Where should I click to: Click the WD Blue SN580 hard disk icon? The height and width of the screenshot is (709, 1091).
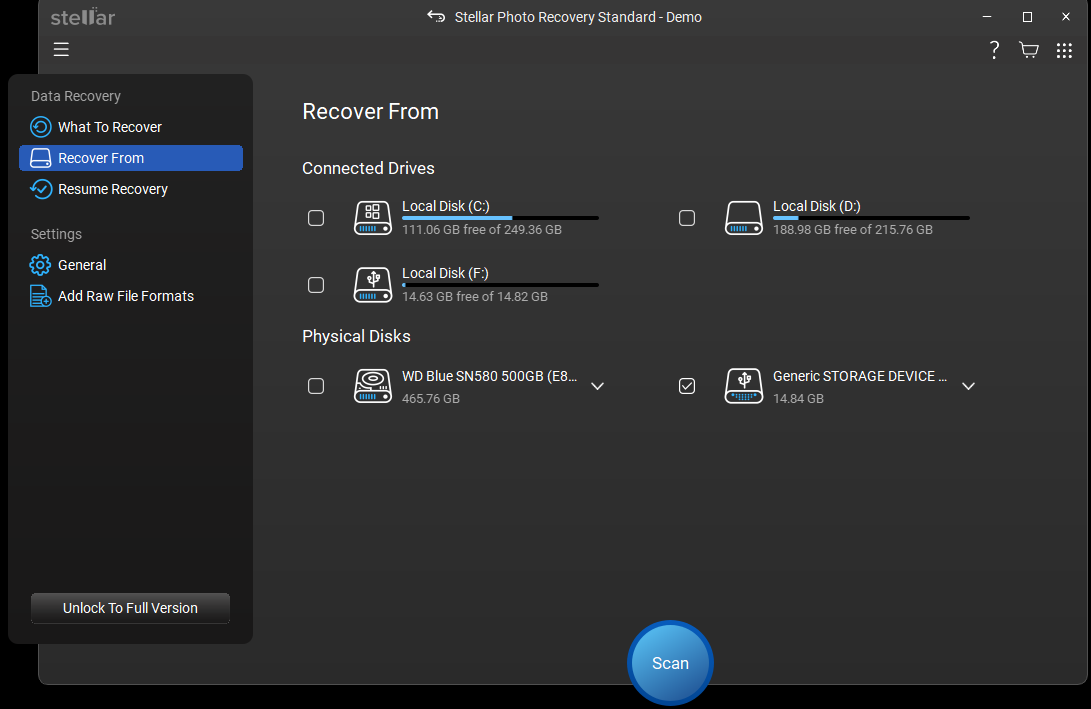[373, 386]
